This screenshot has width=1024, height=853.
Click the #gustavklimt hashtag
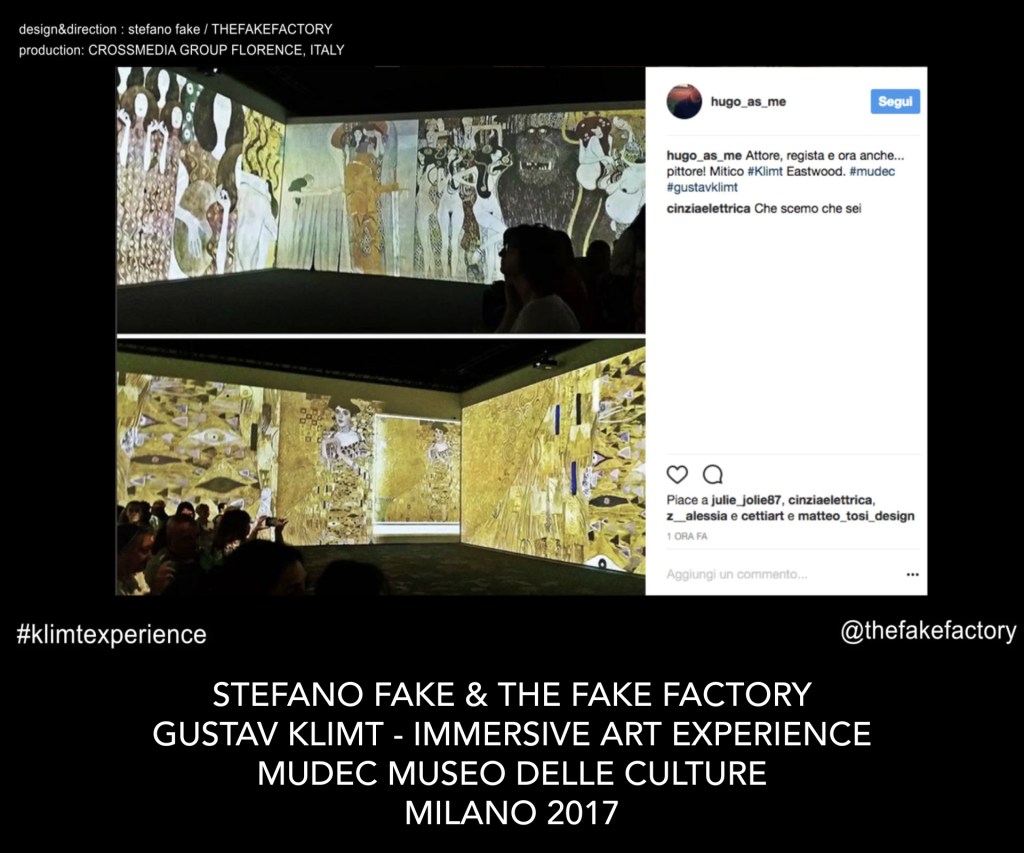click(702, 187)
